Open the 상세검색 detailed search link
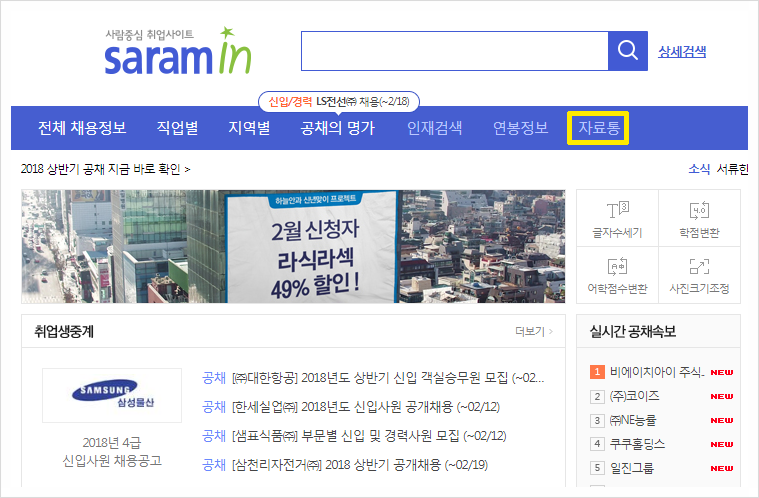This screenshot has width=759, height=498. point(682,52)
